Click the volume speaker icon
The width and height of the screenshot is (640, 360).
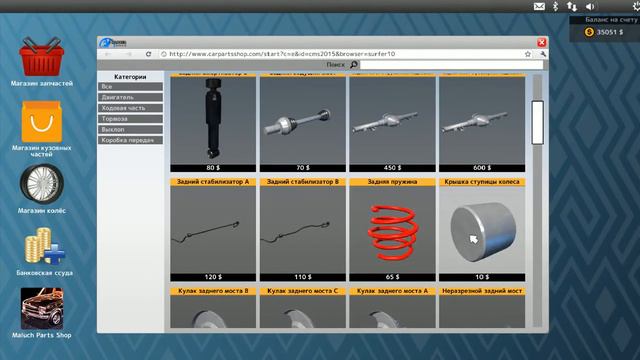coord(590,6)
